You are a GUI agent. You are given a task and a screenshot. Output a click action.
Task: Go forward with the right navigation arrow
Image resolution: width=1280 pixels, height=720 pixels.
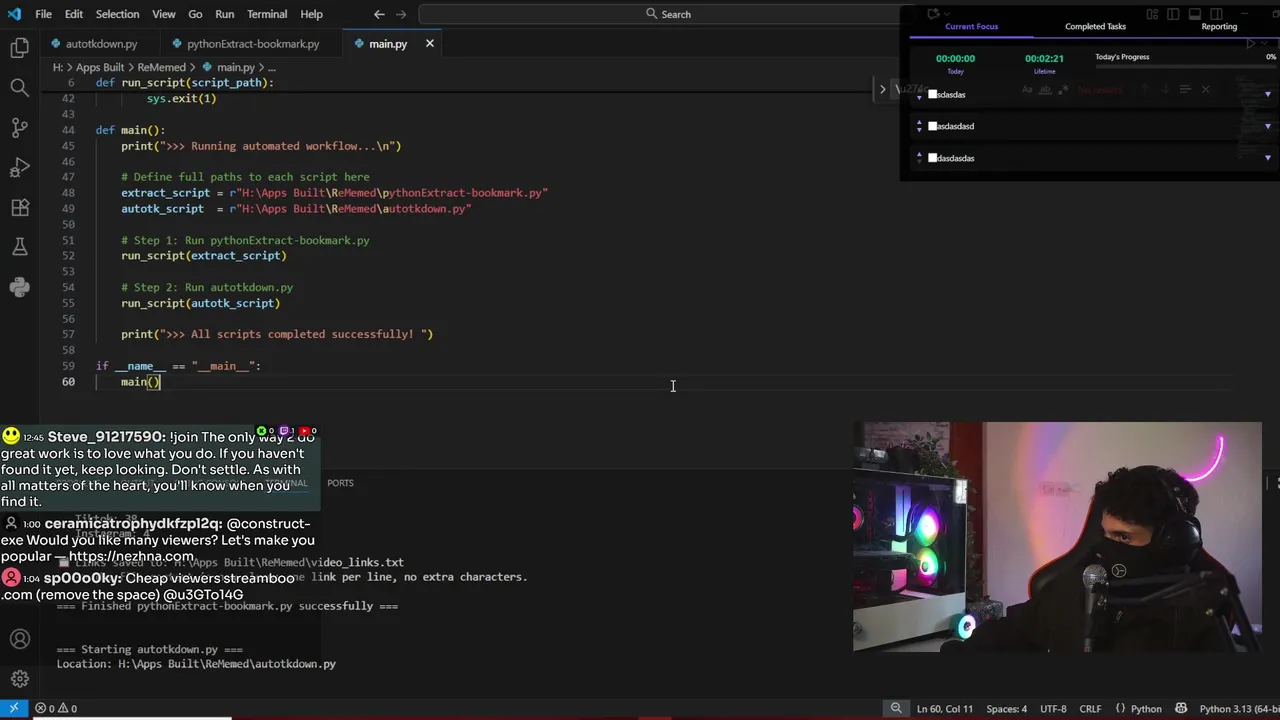pos(403,14)
